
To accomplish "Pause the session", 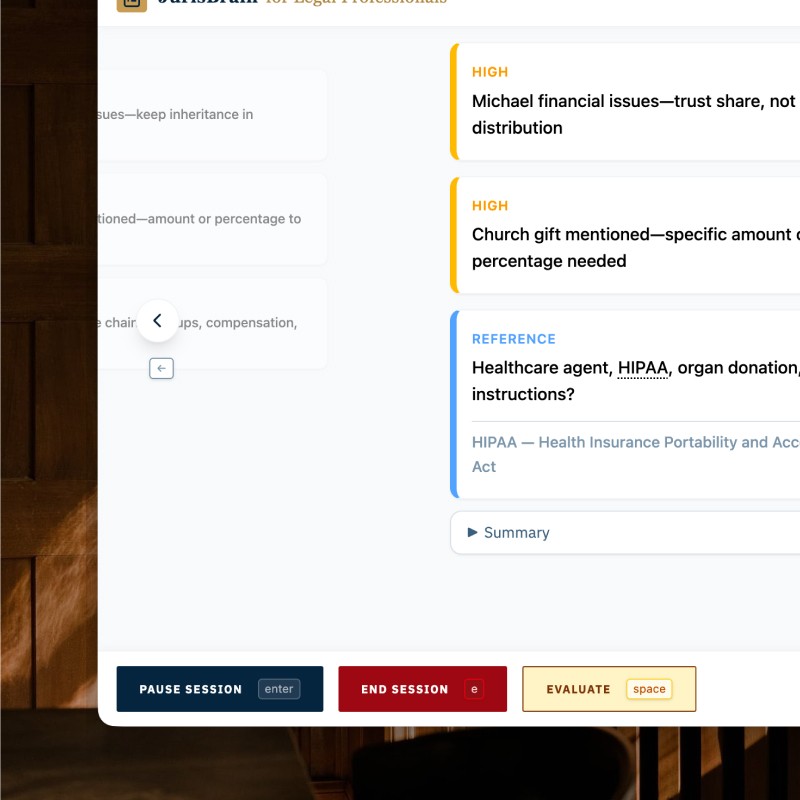I will tap(220, 689).
